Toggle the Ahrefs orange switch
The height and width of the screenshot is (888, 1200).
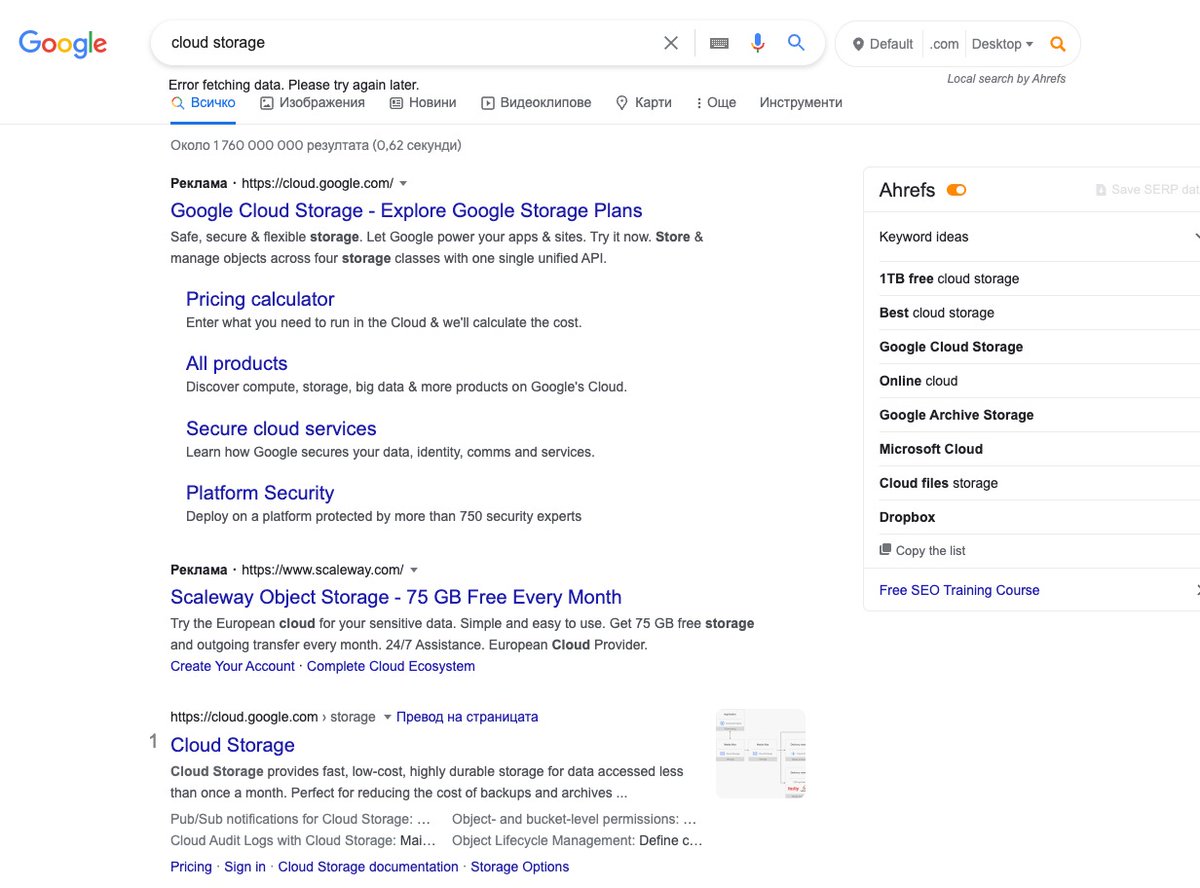pos(956,190)
